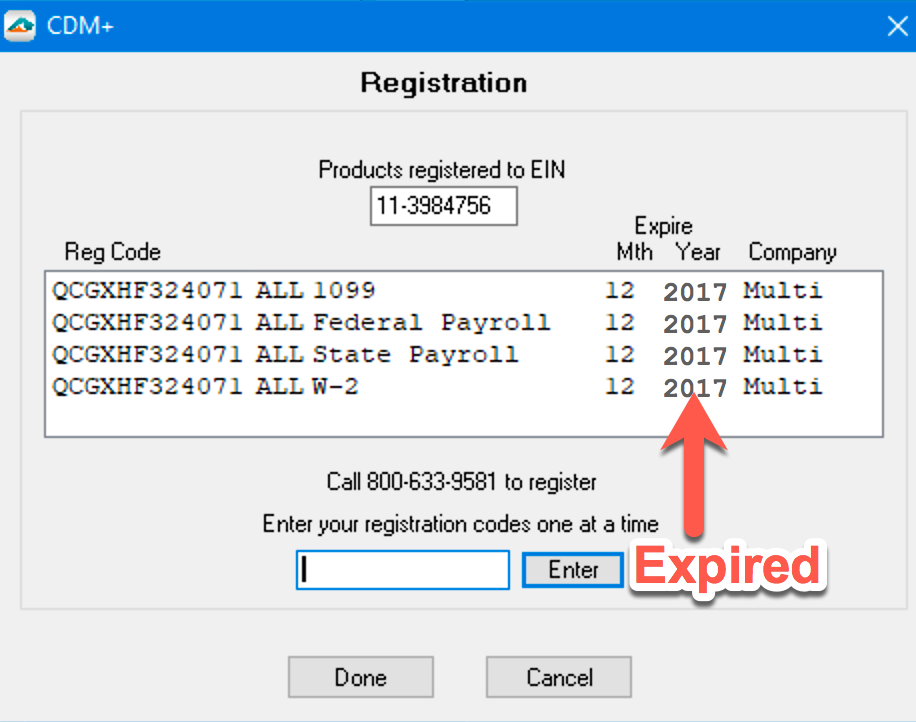Viewport: 916px width, 722px height.
Task: Click the Done button
Action: [x=360, y=677]
